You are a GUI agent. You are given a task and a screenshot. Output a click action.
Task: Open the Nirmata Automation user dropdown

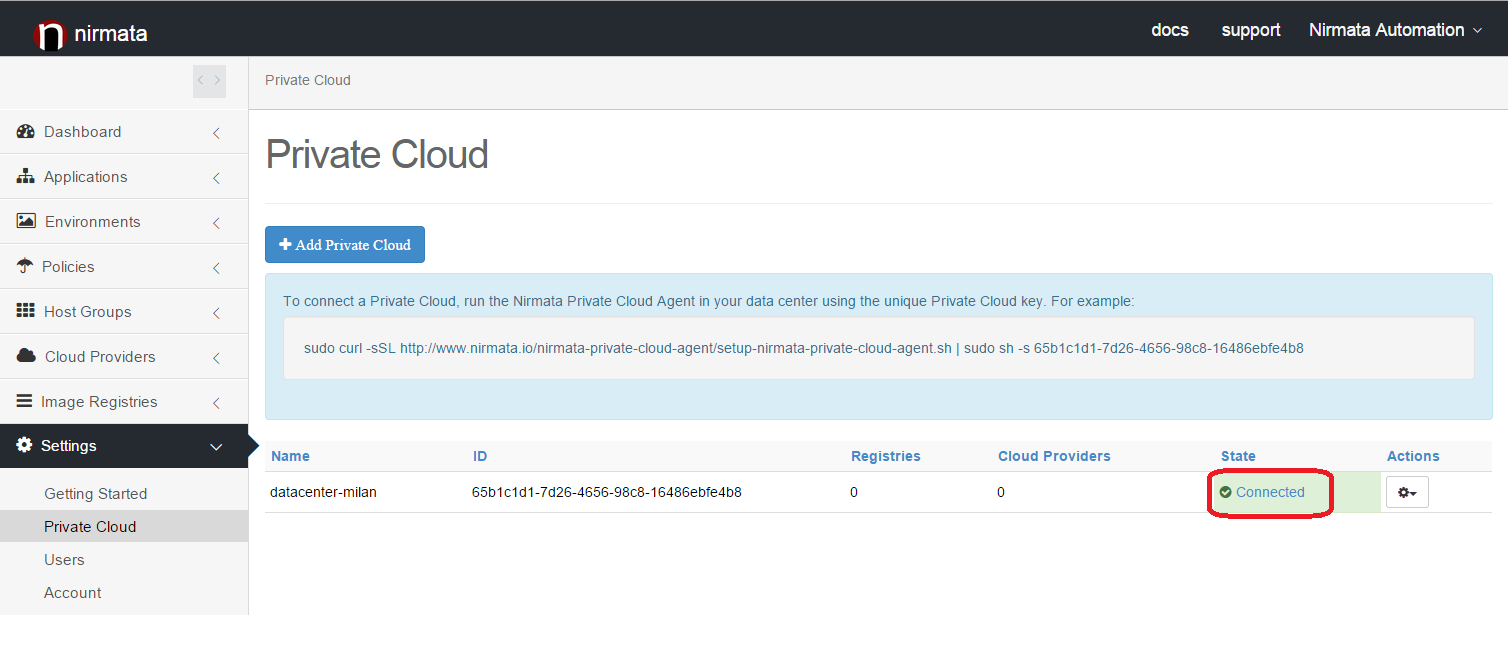[x=1395, y=30]
